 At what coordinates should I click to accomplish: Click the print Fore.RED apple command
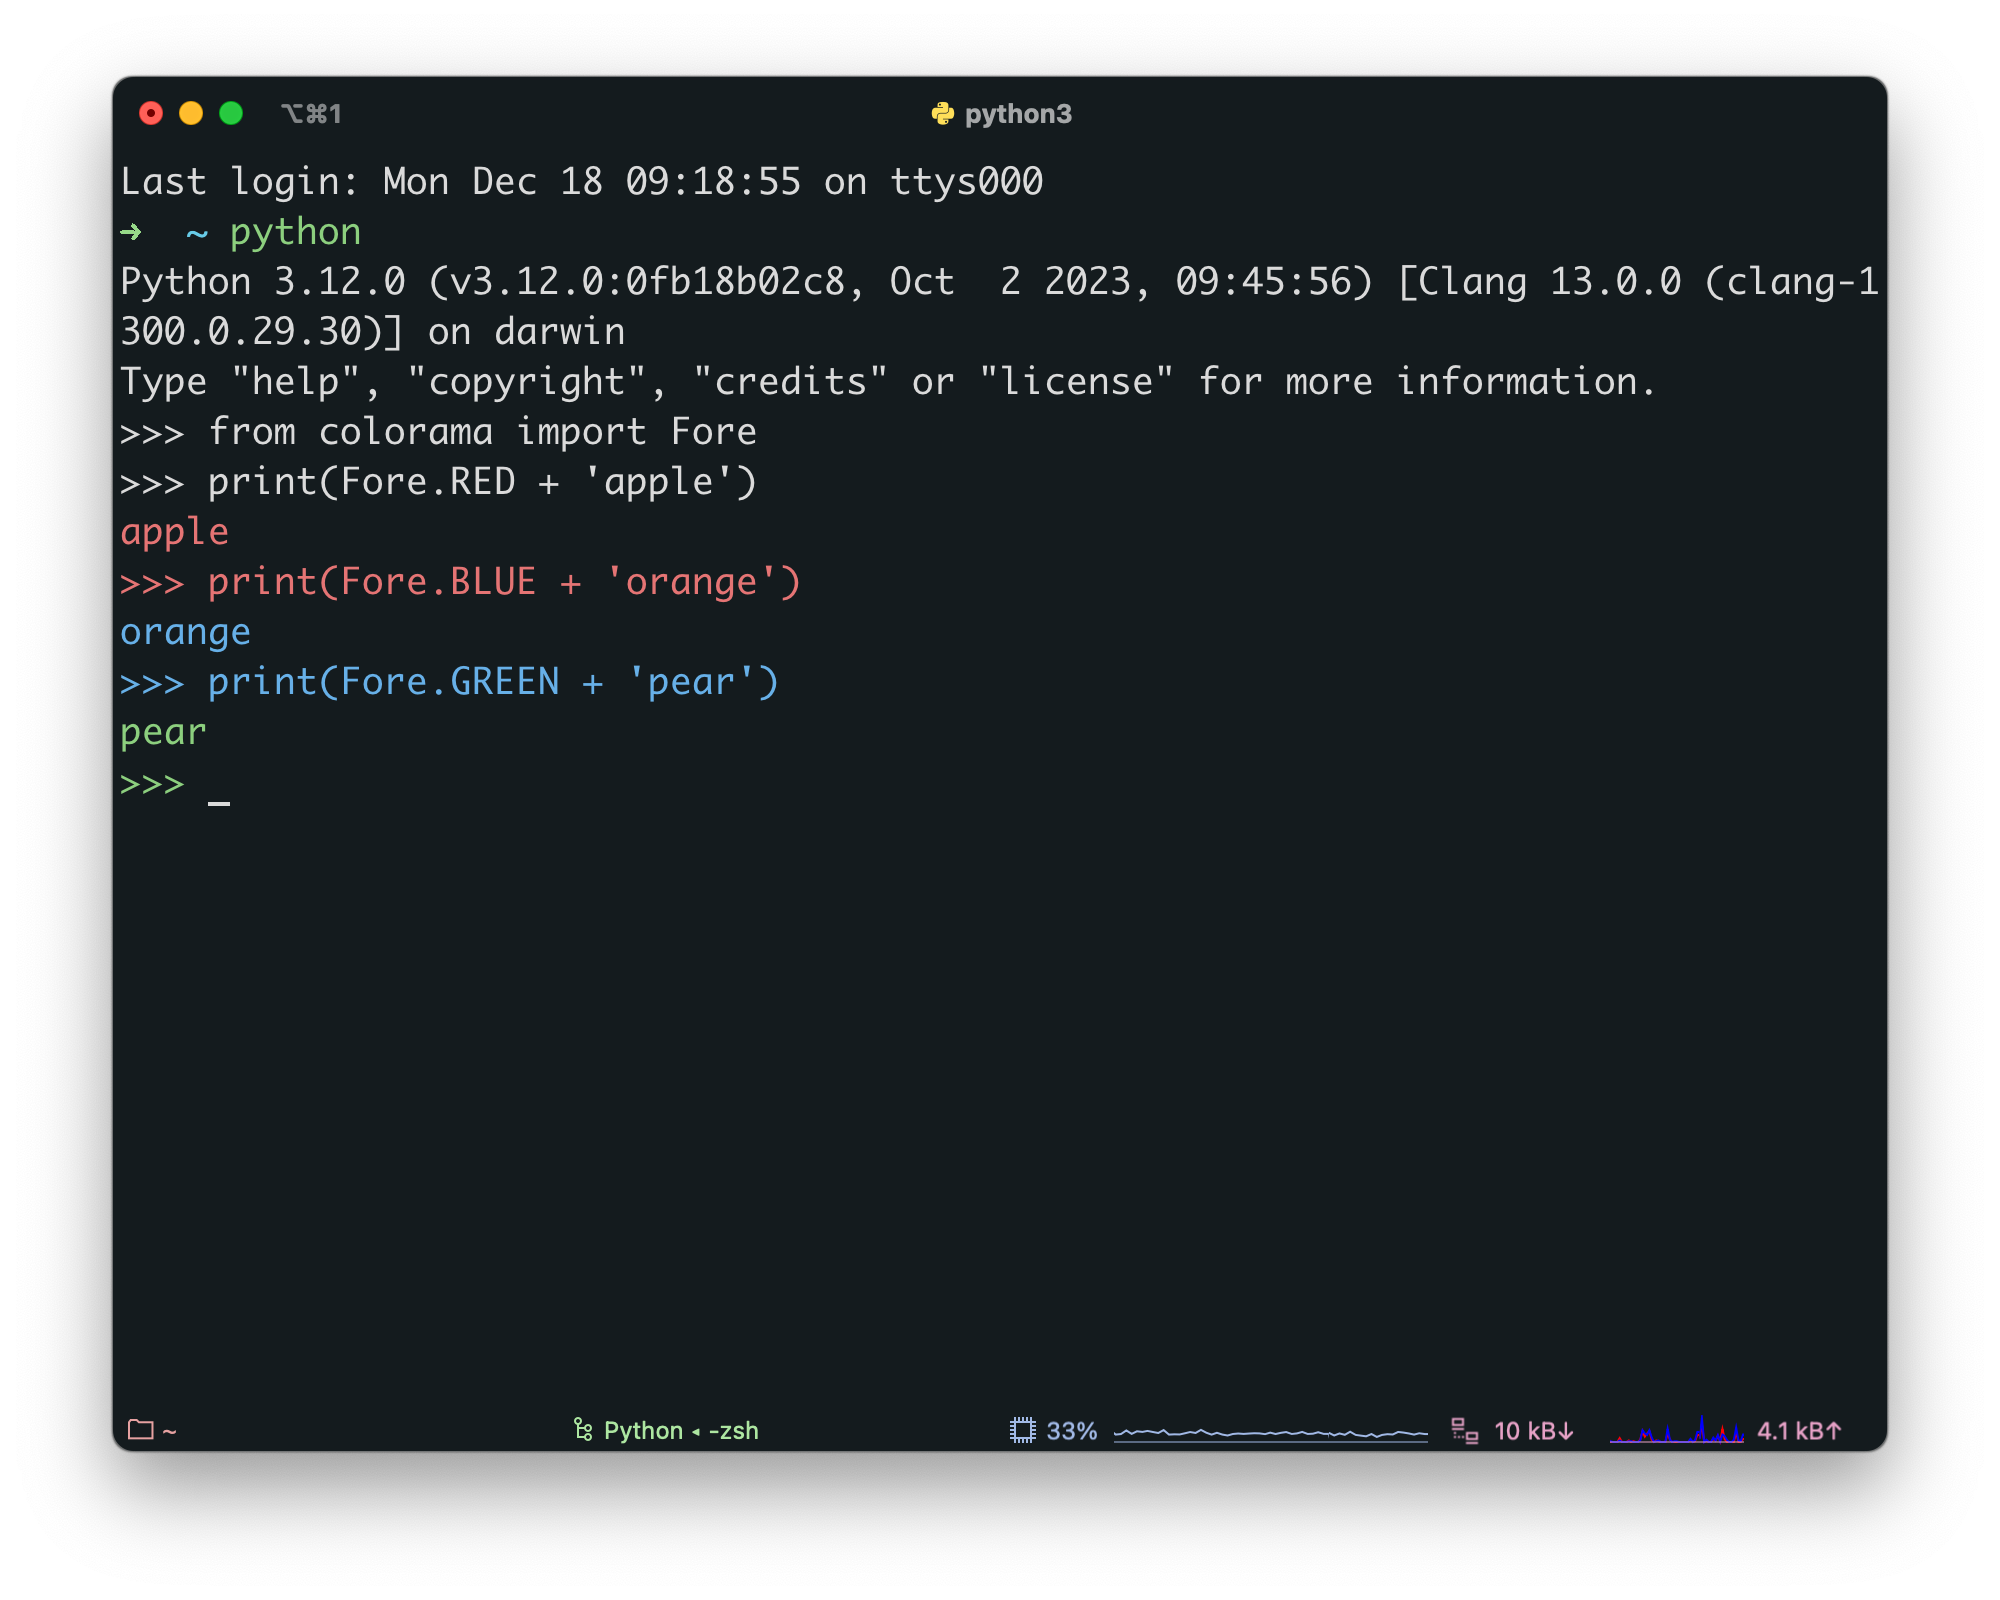[438, 482]
